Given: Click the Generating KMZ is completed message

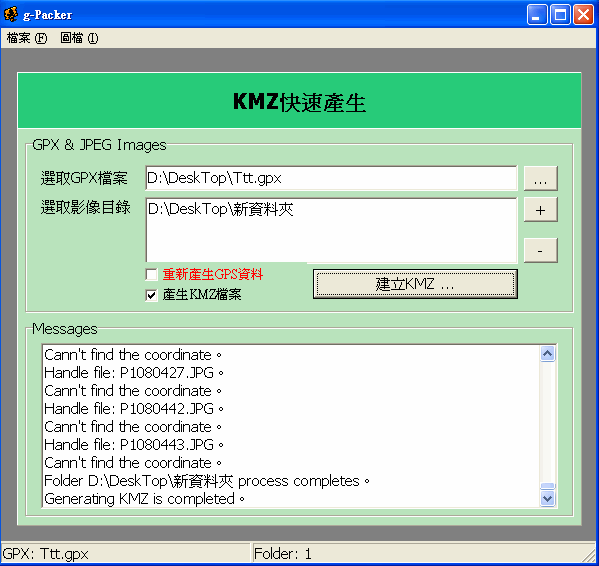Looking at the screenshot, I should [144, 499].
